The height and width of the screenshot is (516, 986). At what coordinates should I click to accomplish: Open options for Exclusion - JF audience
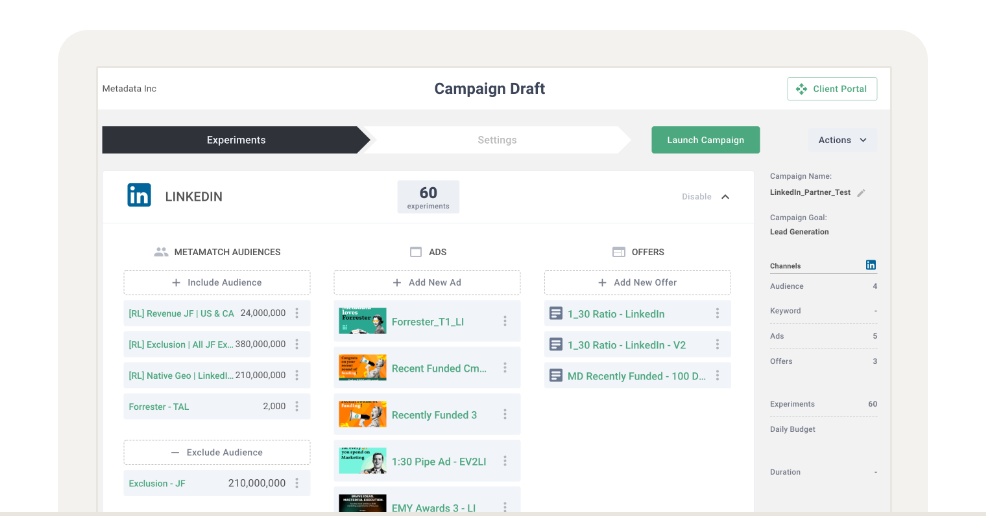click(x=297, y=483)
